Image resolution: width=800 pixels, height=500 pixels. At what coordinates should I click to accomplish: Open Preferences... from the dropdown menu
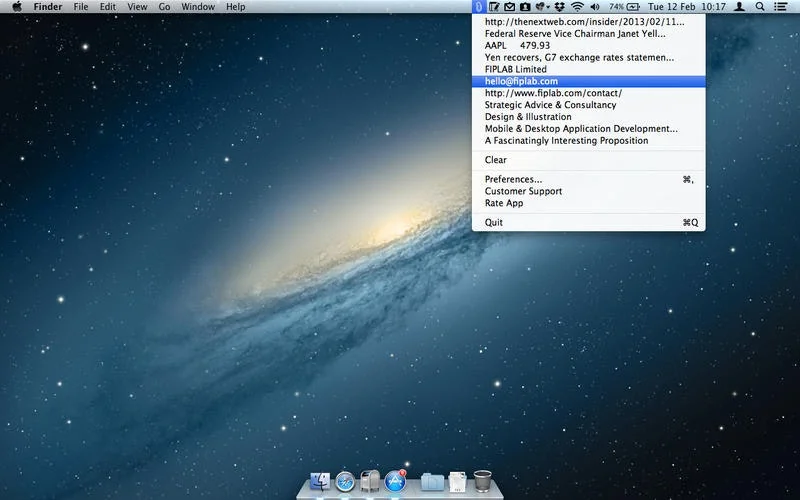[514, 179]
